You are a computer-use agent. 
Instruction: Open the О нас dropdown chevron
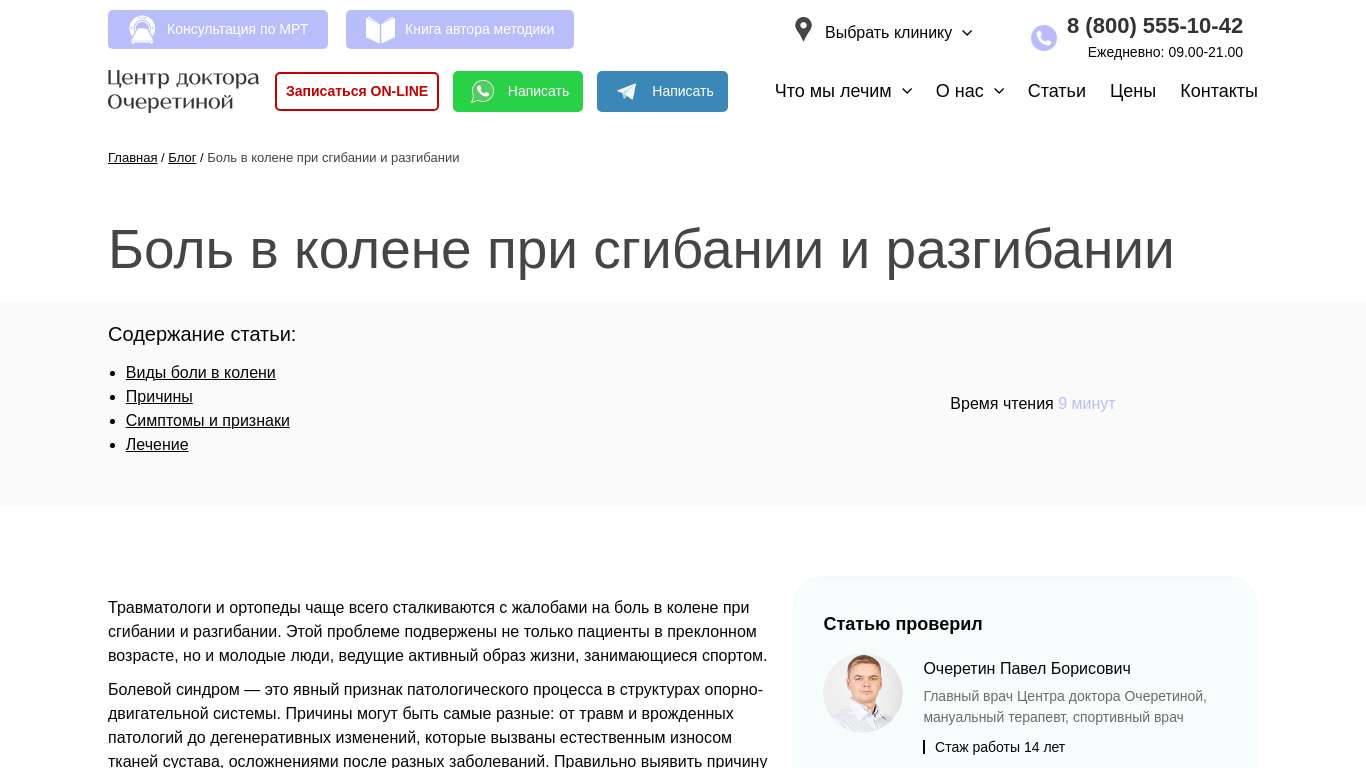(x=998, y=91)
